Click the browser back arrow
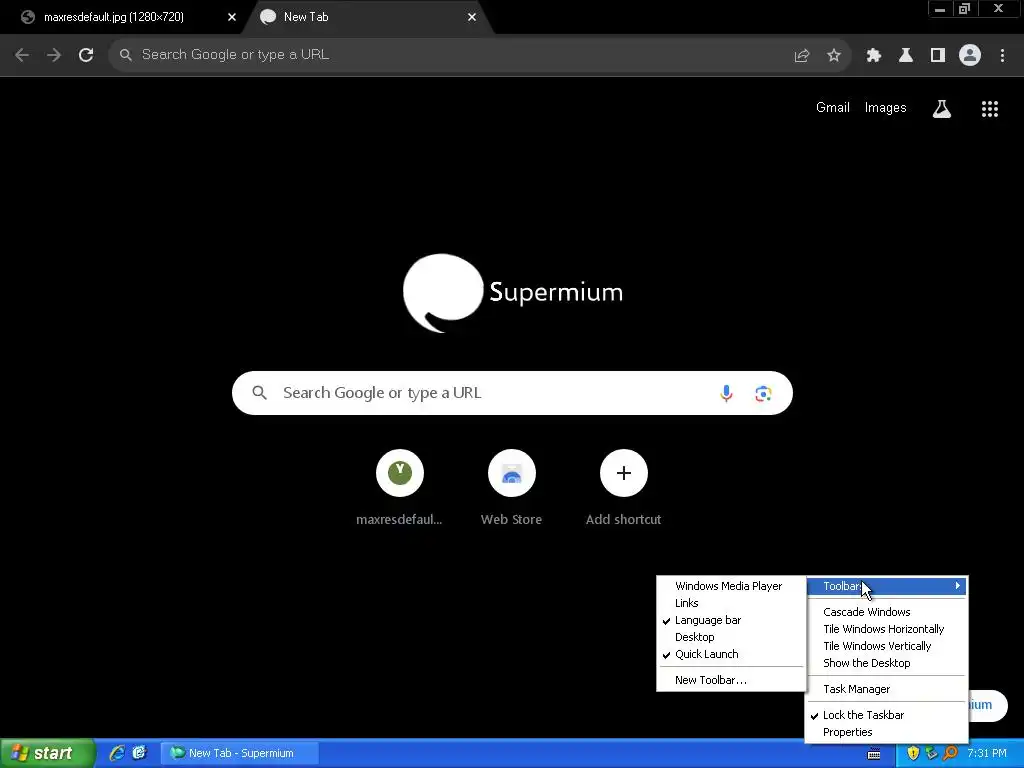This screenshot has height=768, width=1024. pyautogui.click(x=22, y=55)
